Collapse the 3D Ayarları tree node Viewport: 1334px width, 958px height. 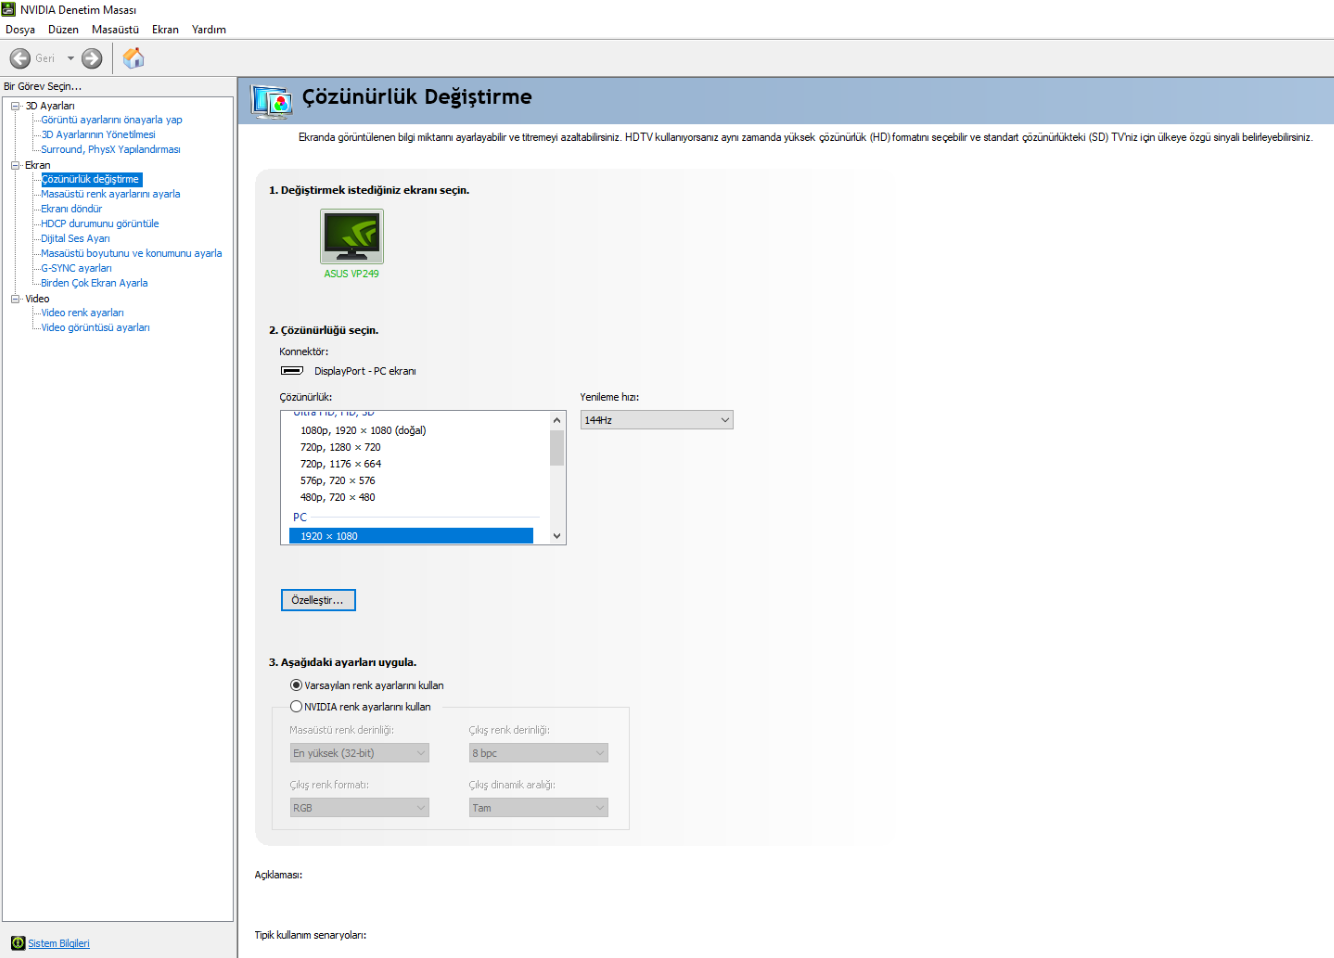pyautogui.click(x=16, y=106)
